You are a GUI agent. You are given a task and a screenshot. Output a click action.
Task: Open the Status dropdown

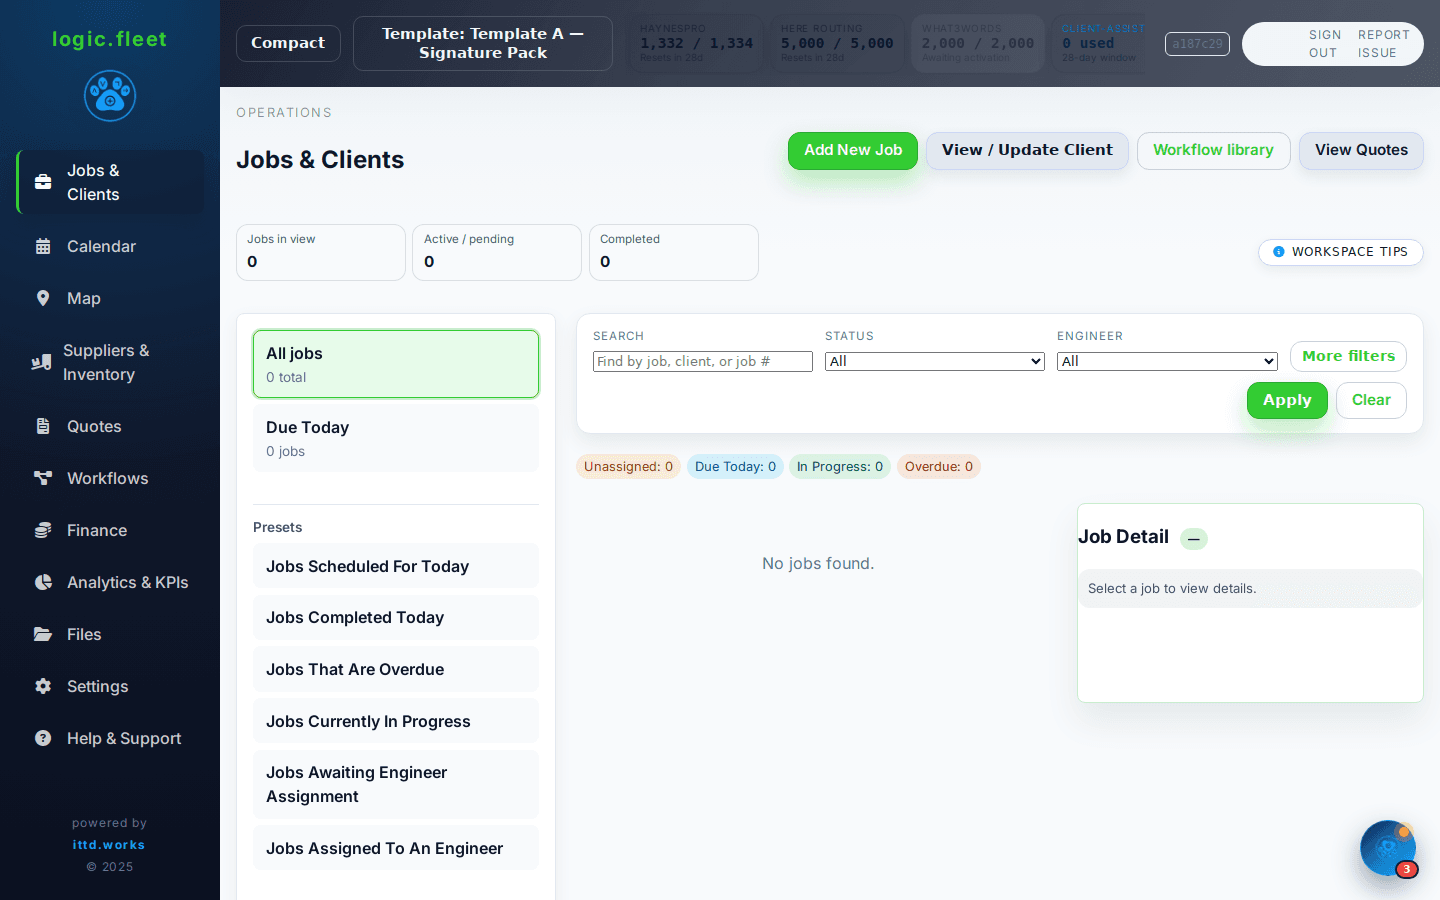934,361
